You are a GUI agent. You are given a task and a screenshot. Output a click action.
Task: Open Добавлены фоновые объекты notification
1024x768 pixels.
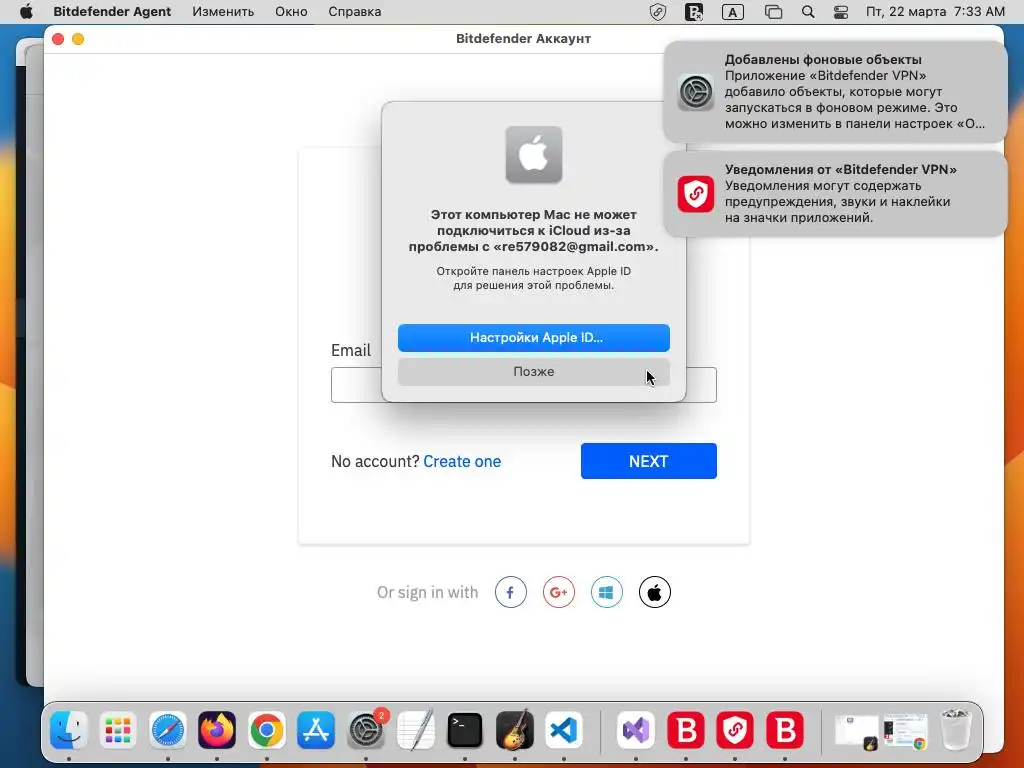(835, 91)
